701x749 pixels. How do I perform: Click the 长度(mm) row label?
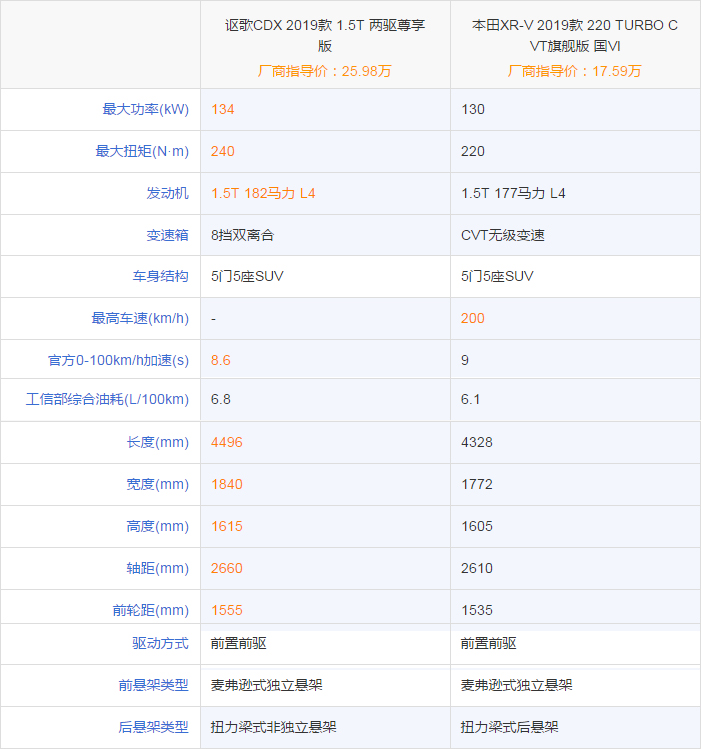click(158, 442)
